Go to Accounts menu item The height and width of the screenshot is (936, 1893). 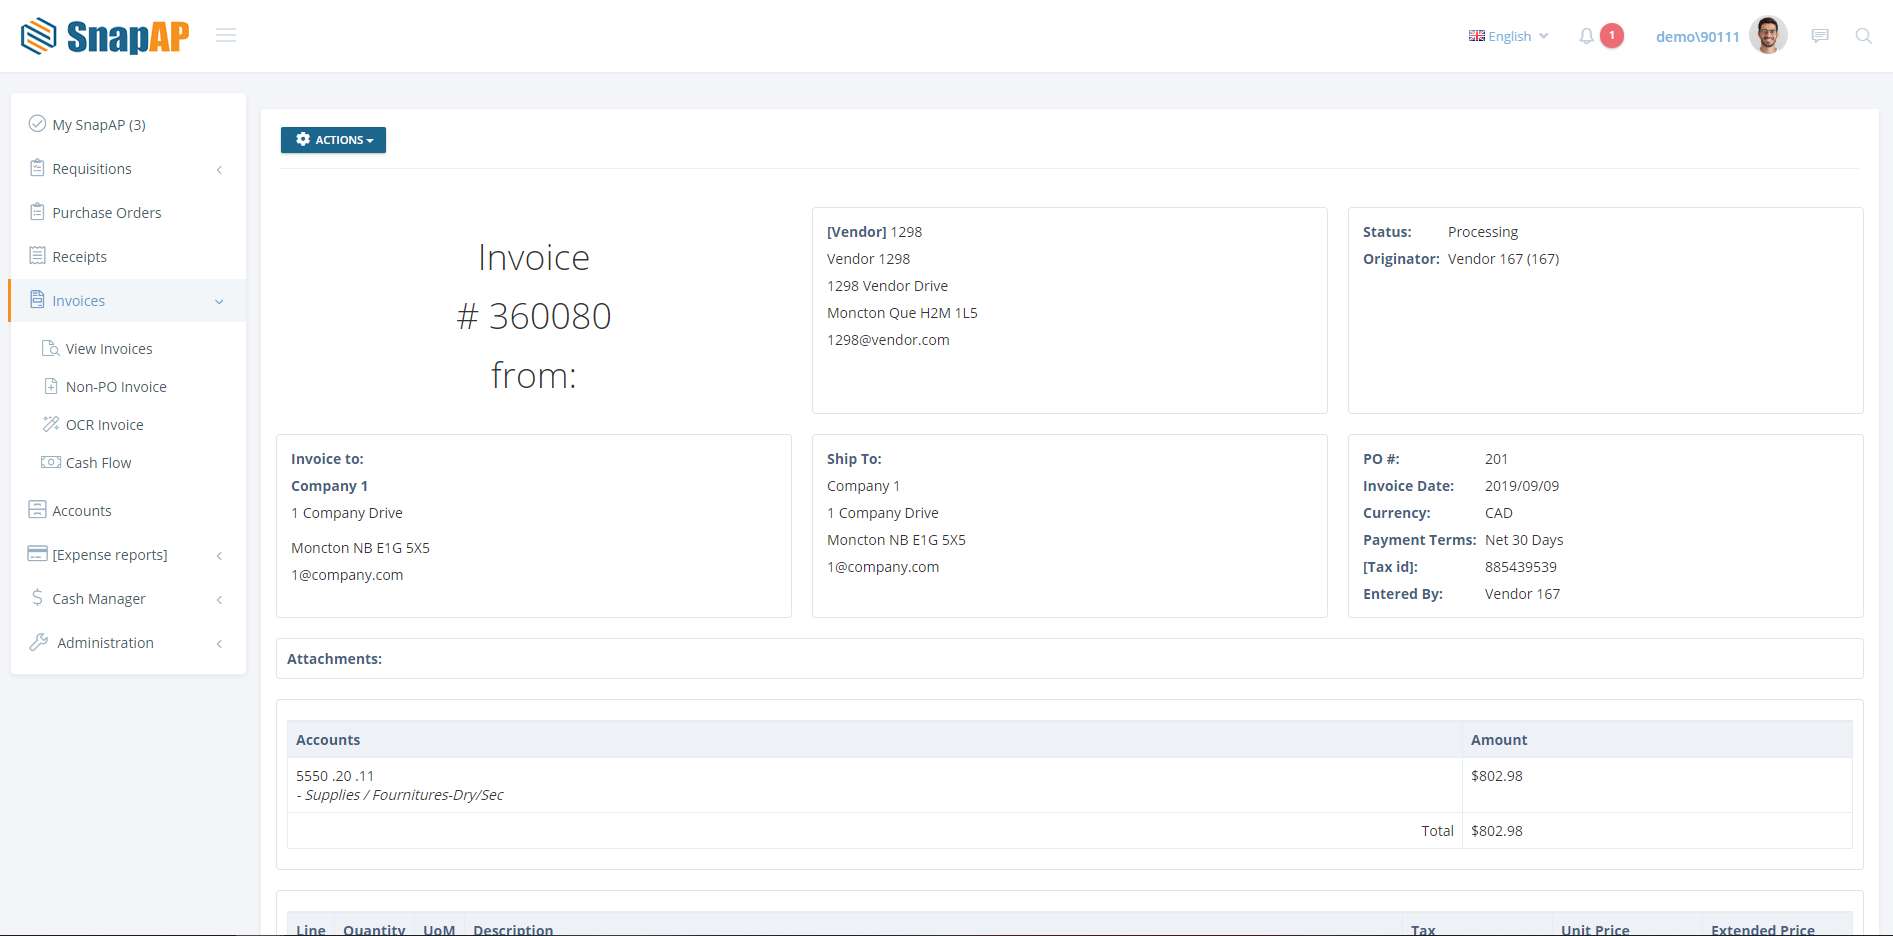tap(128, 510)
